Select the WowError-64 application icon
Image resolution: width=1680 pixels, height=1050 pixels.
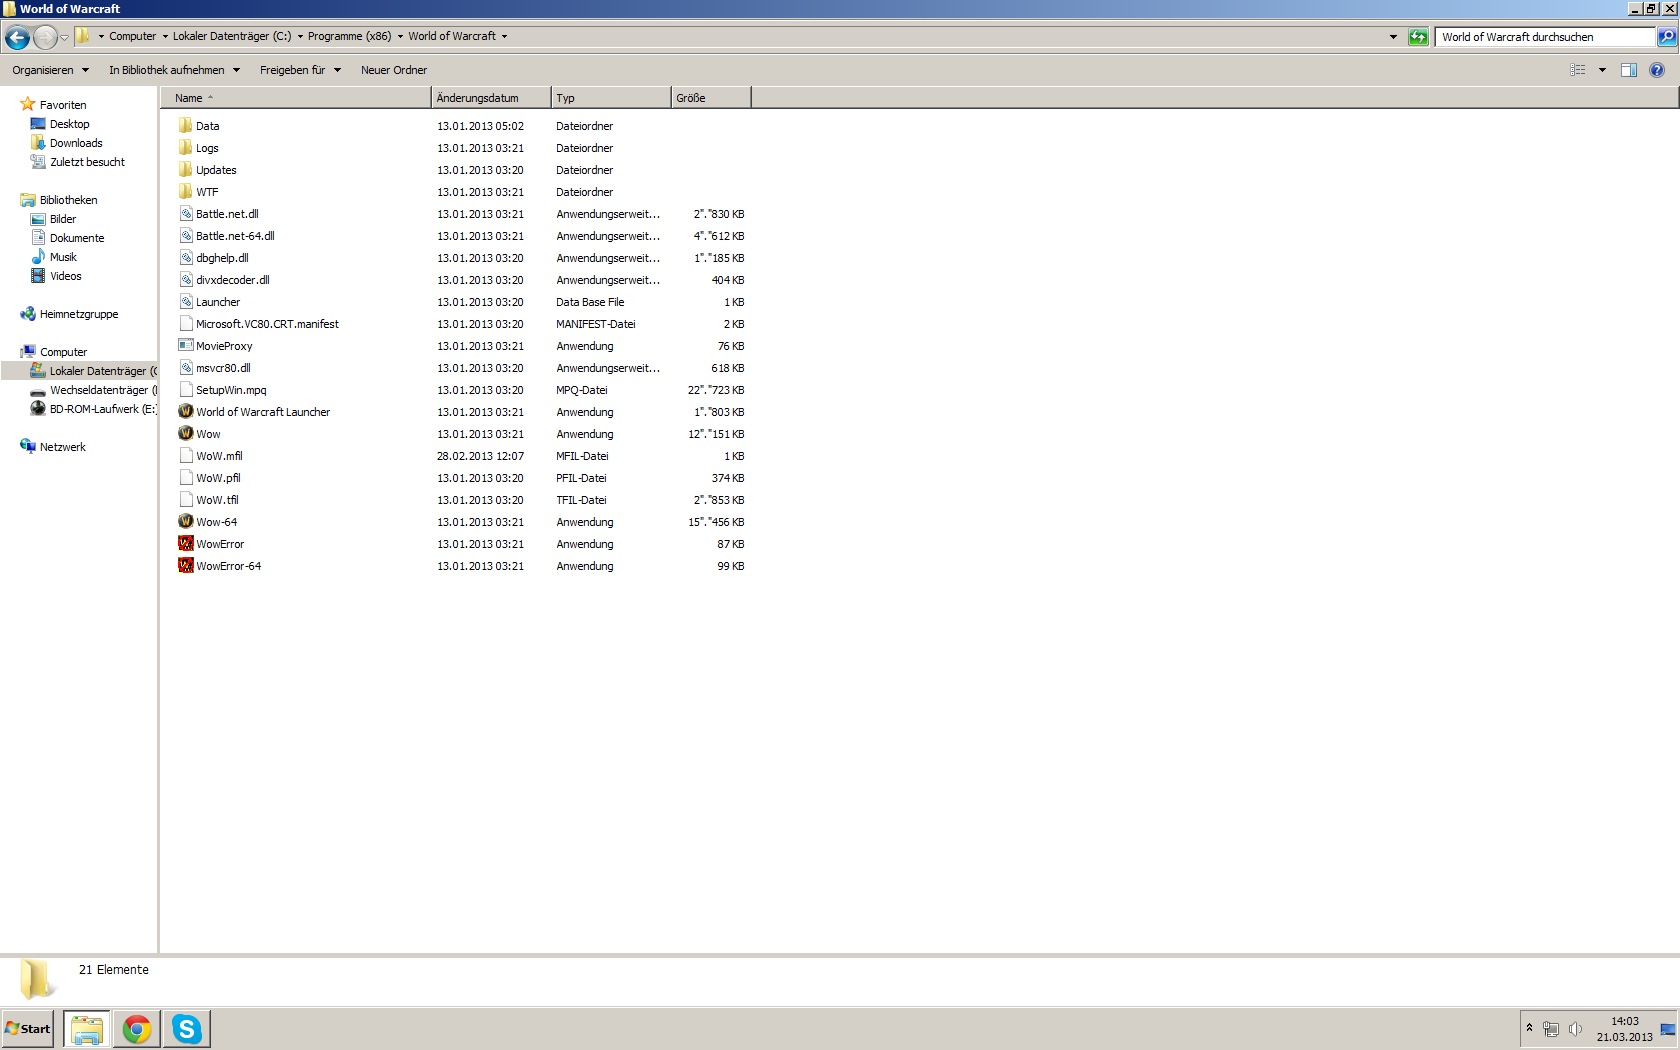tap(186, 566)
